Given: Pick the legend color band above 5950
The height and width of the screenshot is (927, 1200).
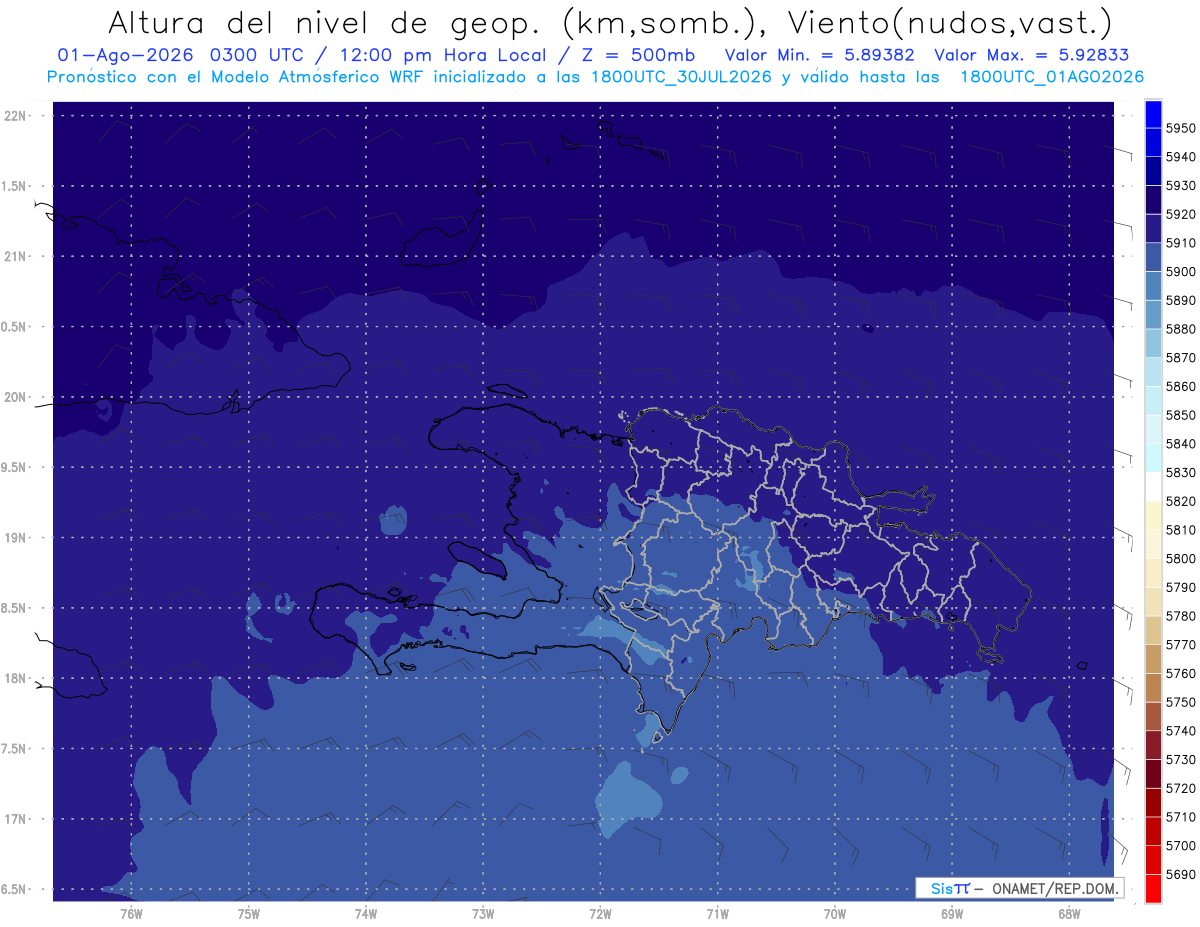Looking at the screenshot, I should tap(1153, 114).
